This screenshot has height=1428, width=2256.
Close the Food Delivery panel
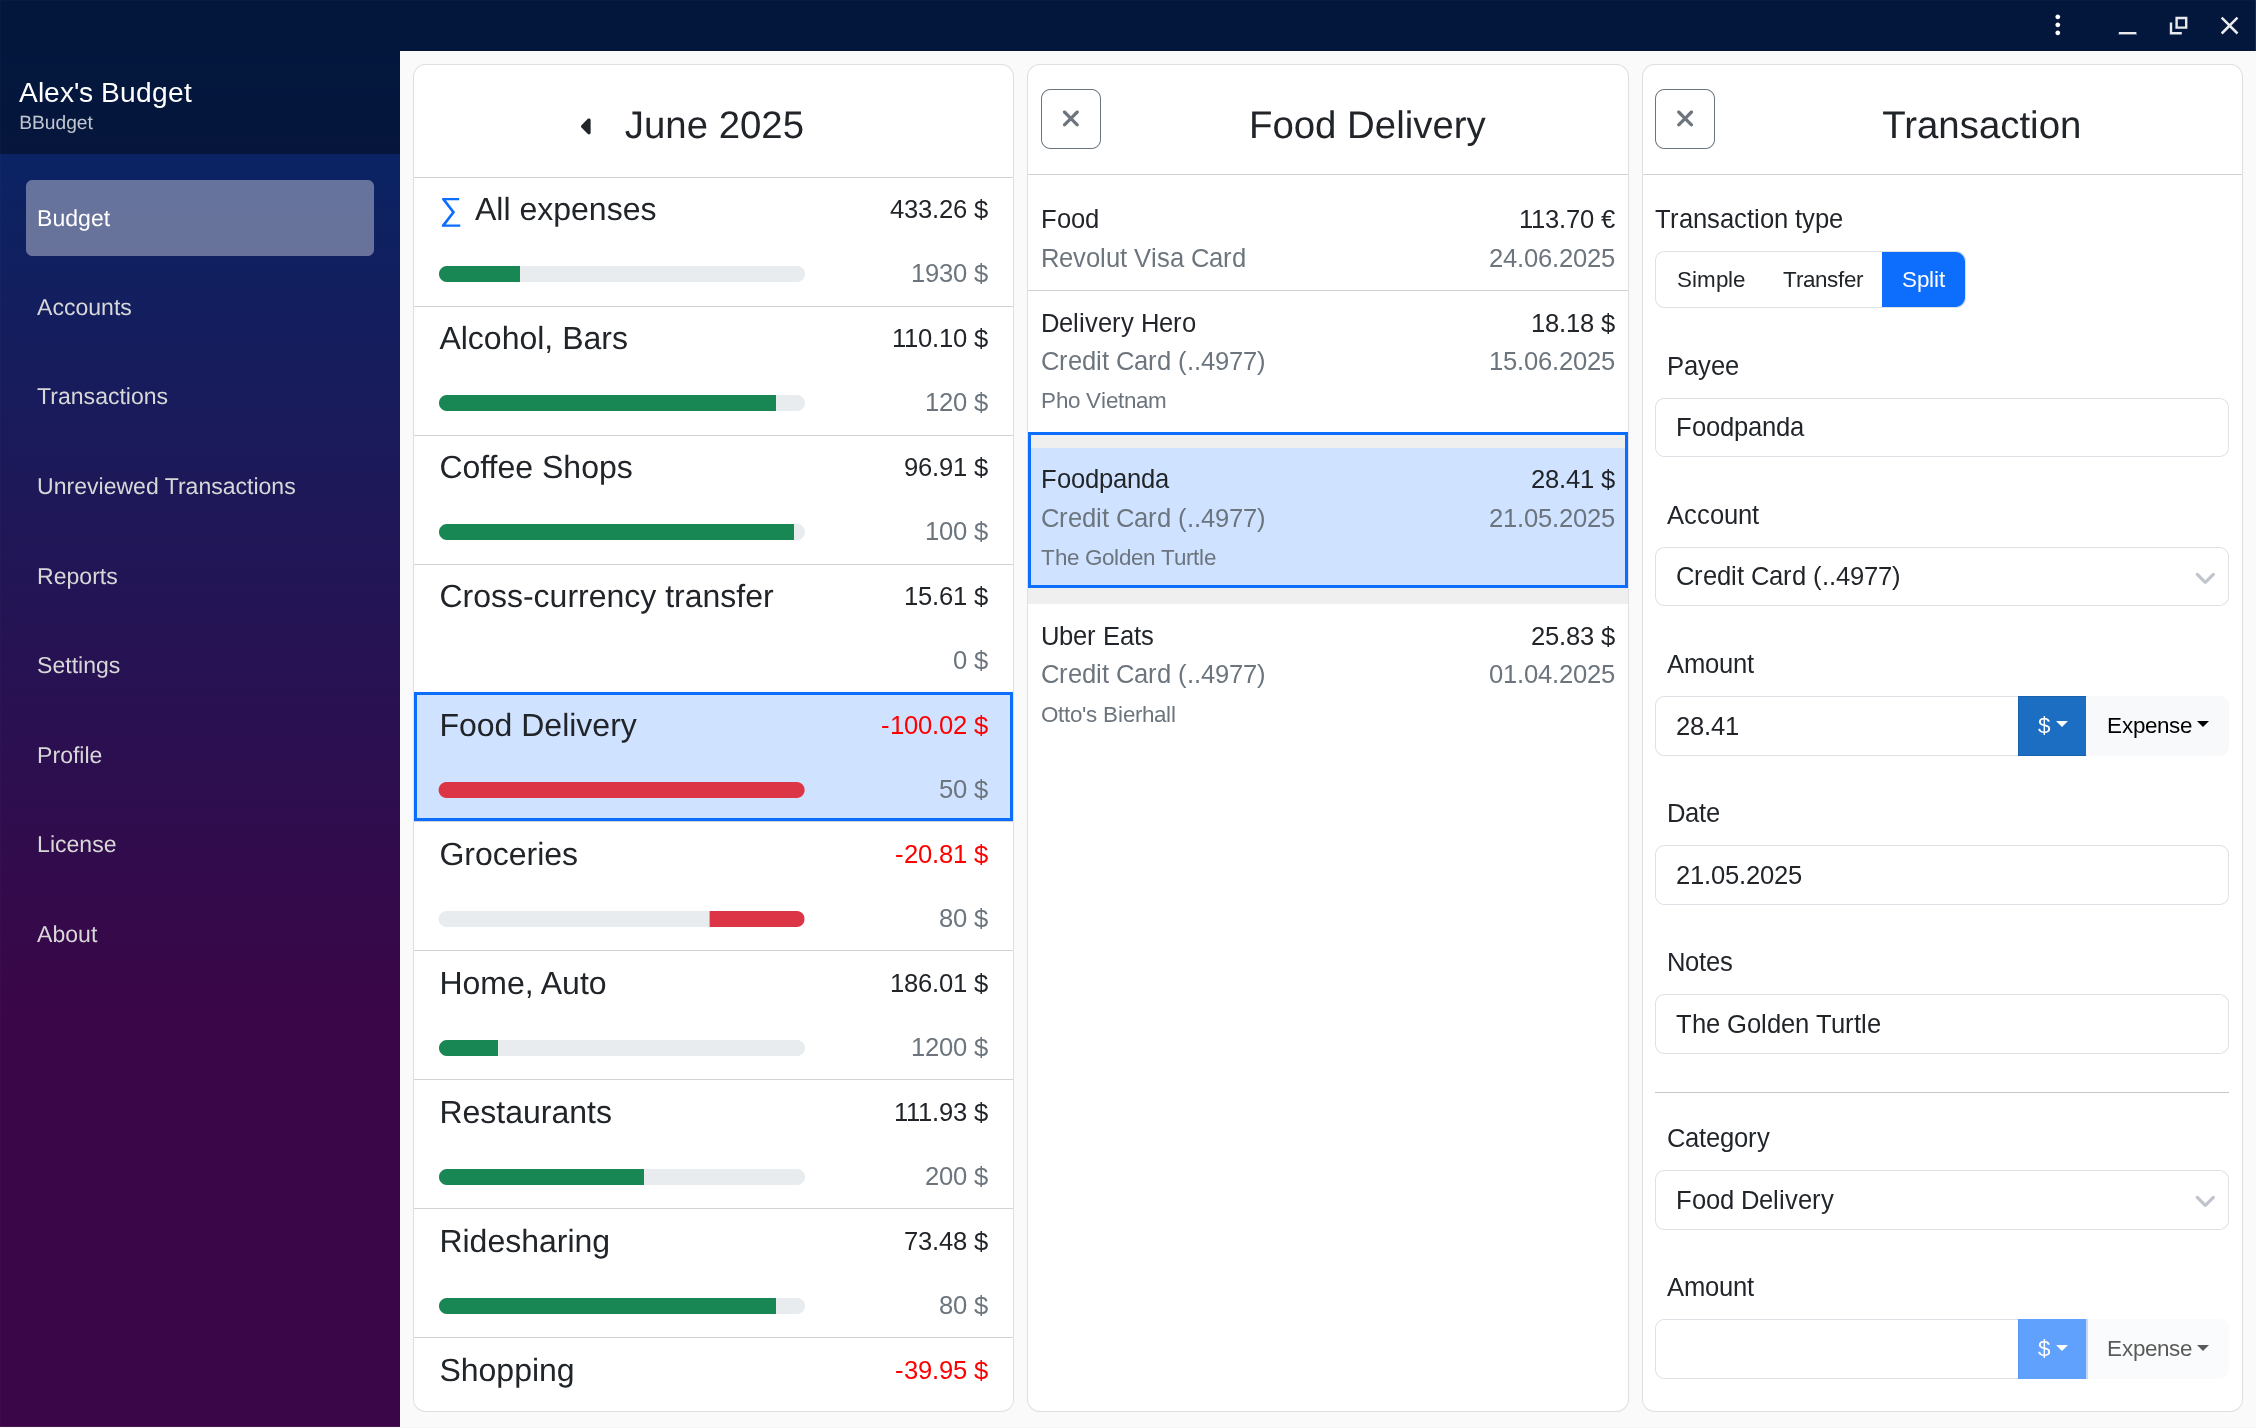pyautogui.click(x=1070, y=119)
